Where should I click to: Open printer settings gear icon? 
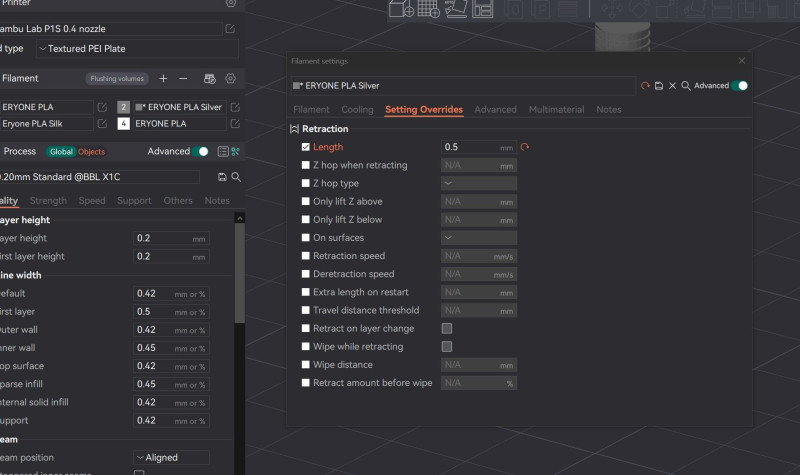coord(231,3)
